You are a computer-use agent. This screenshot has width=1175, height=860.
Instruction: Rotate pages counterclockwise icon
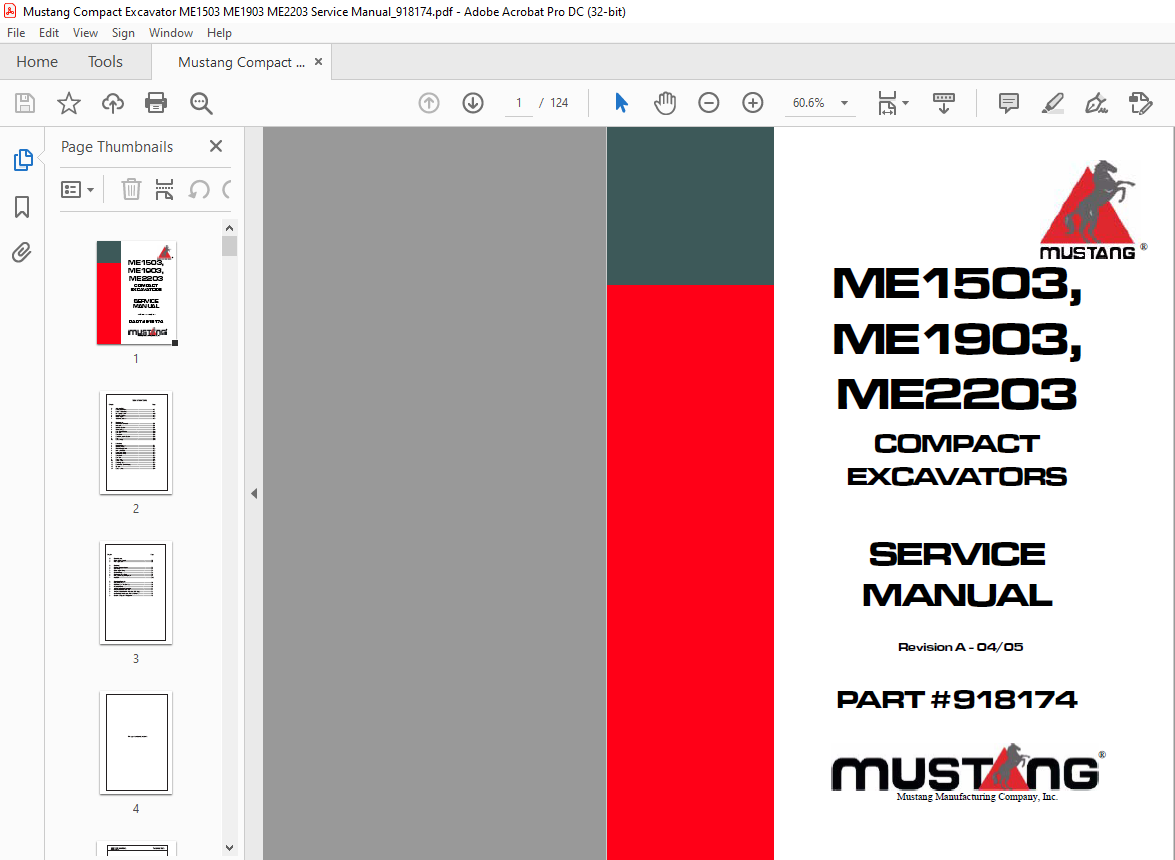pos(199,189)
